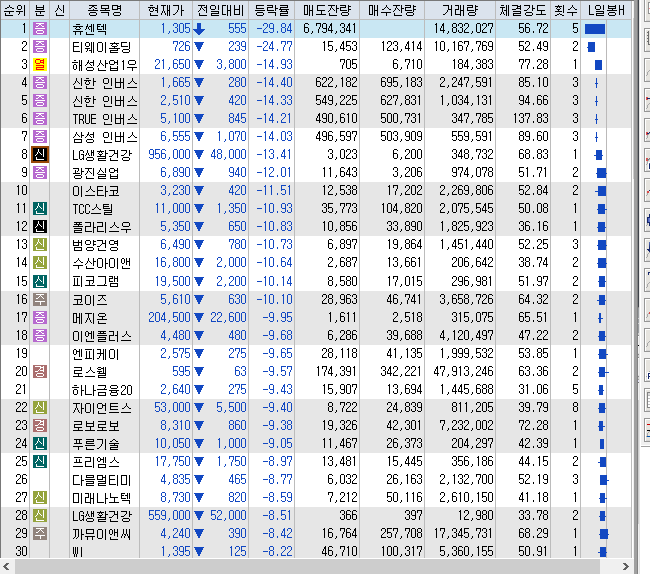Click the horizontal scrollbar left arrow
The image size is (650, 574).
pos(6,566)
